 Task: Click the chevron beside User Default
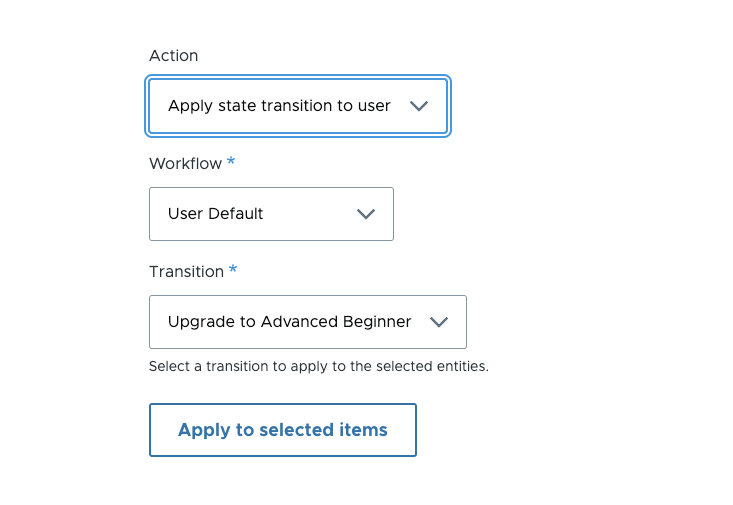tap(366, 214)
